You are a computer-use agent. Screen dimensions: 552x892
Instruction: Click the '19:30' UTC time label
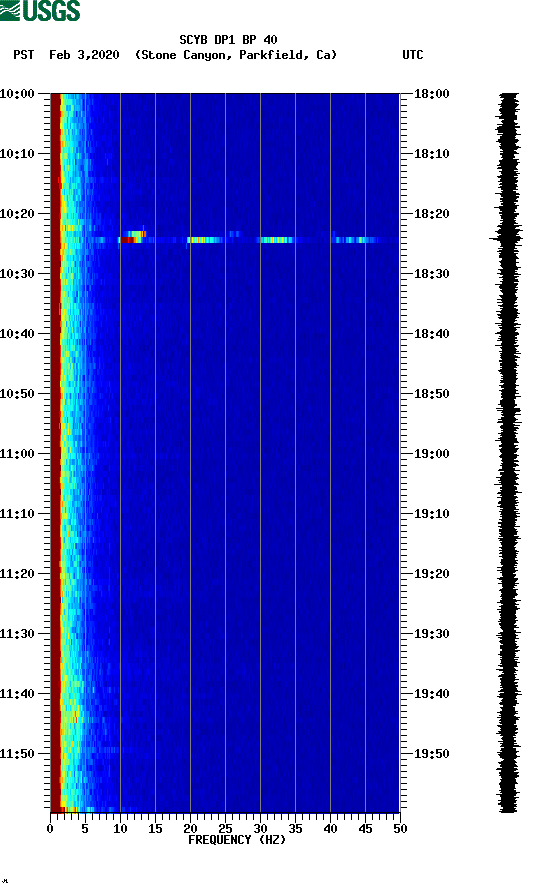[x=432, y=634]
